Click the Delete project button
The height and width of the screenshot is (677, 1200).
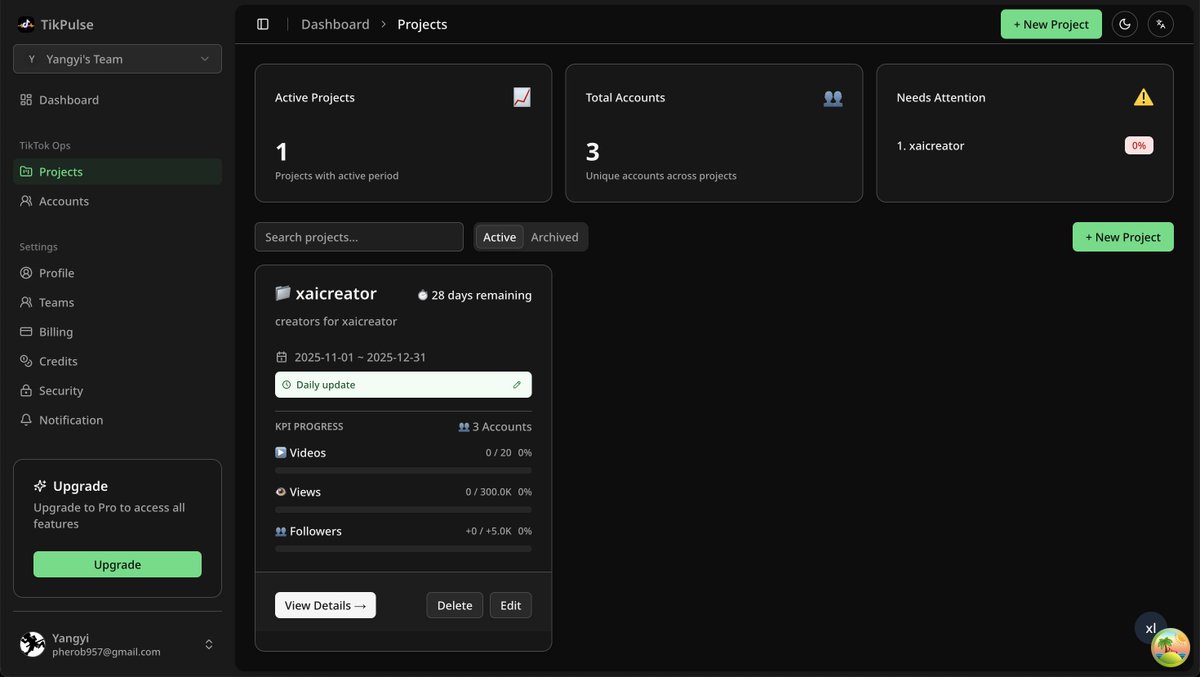click(455, 605)
